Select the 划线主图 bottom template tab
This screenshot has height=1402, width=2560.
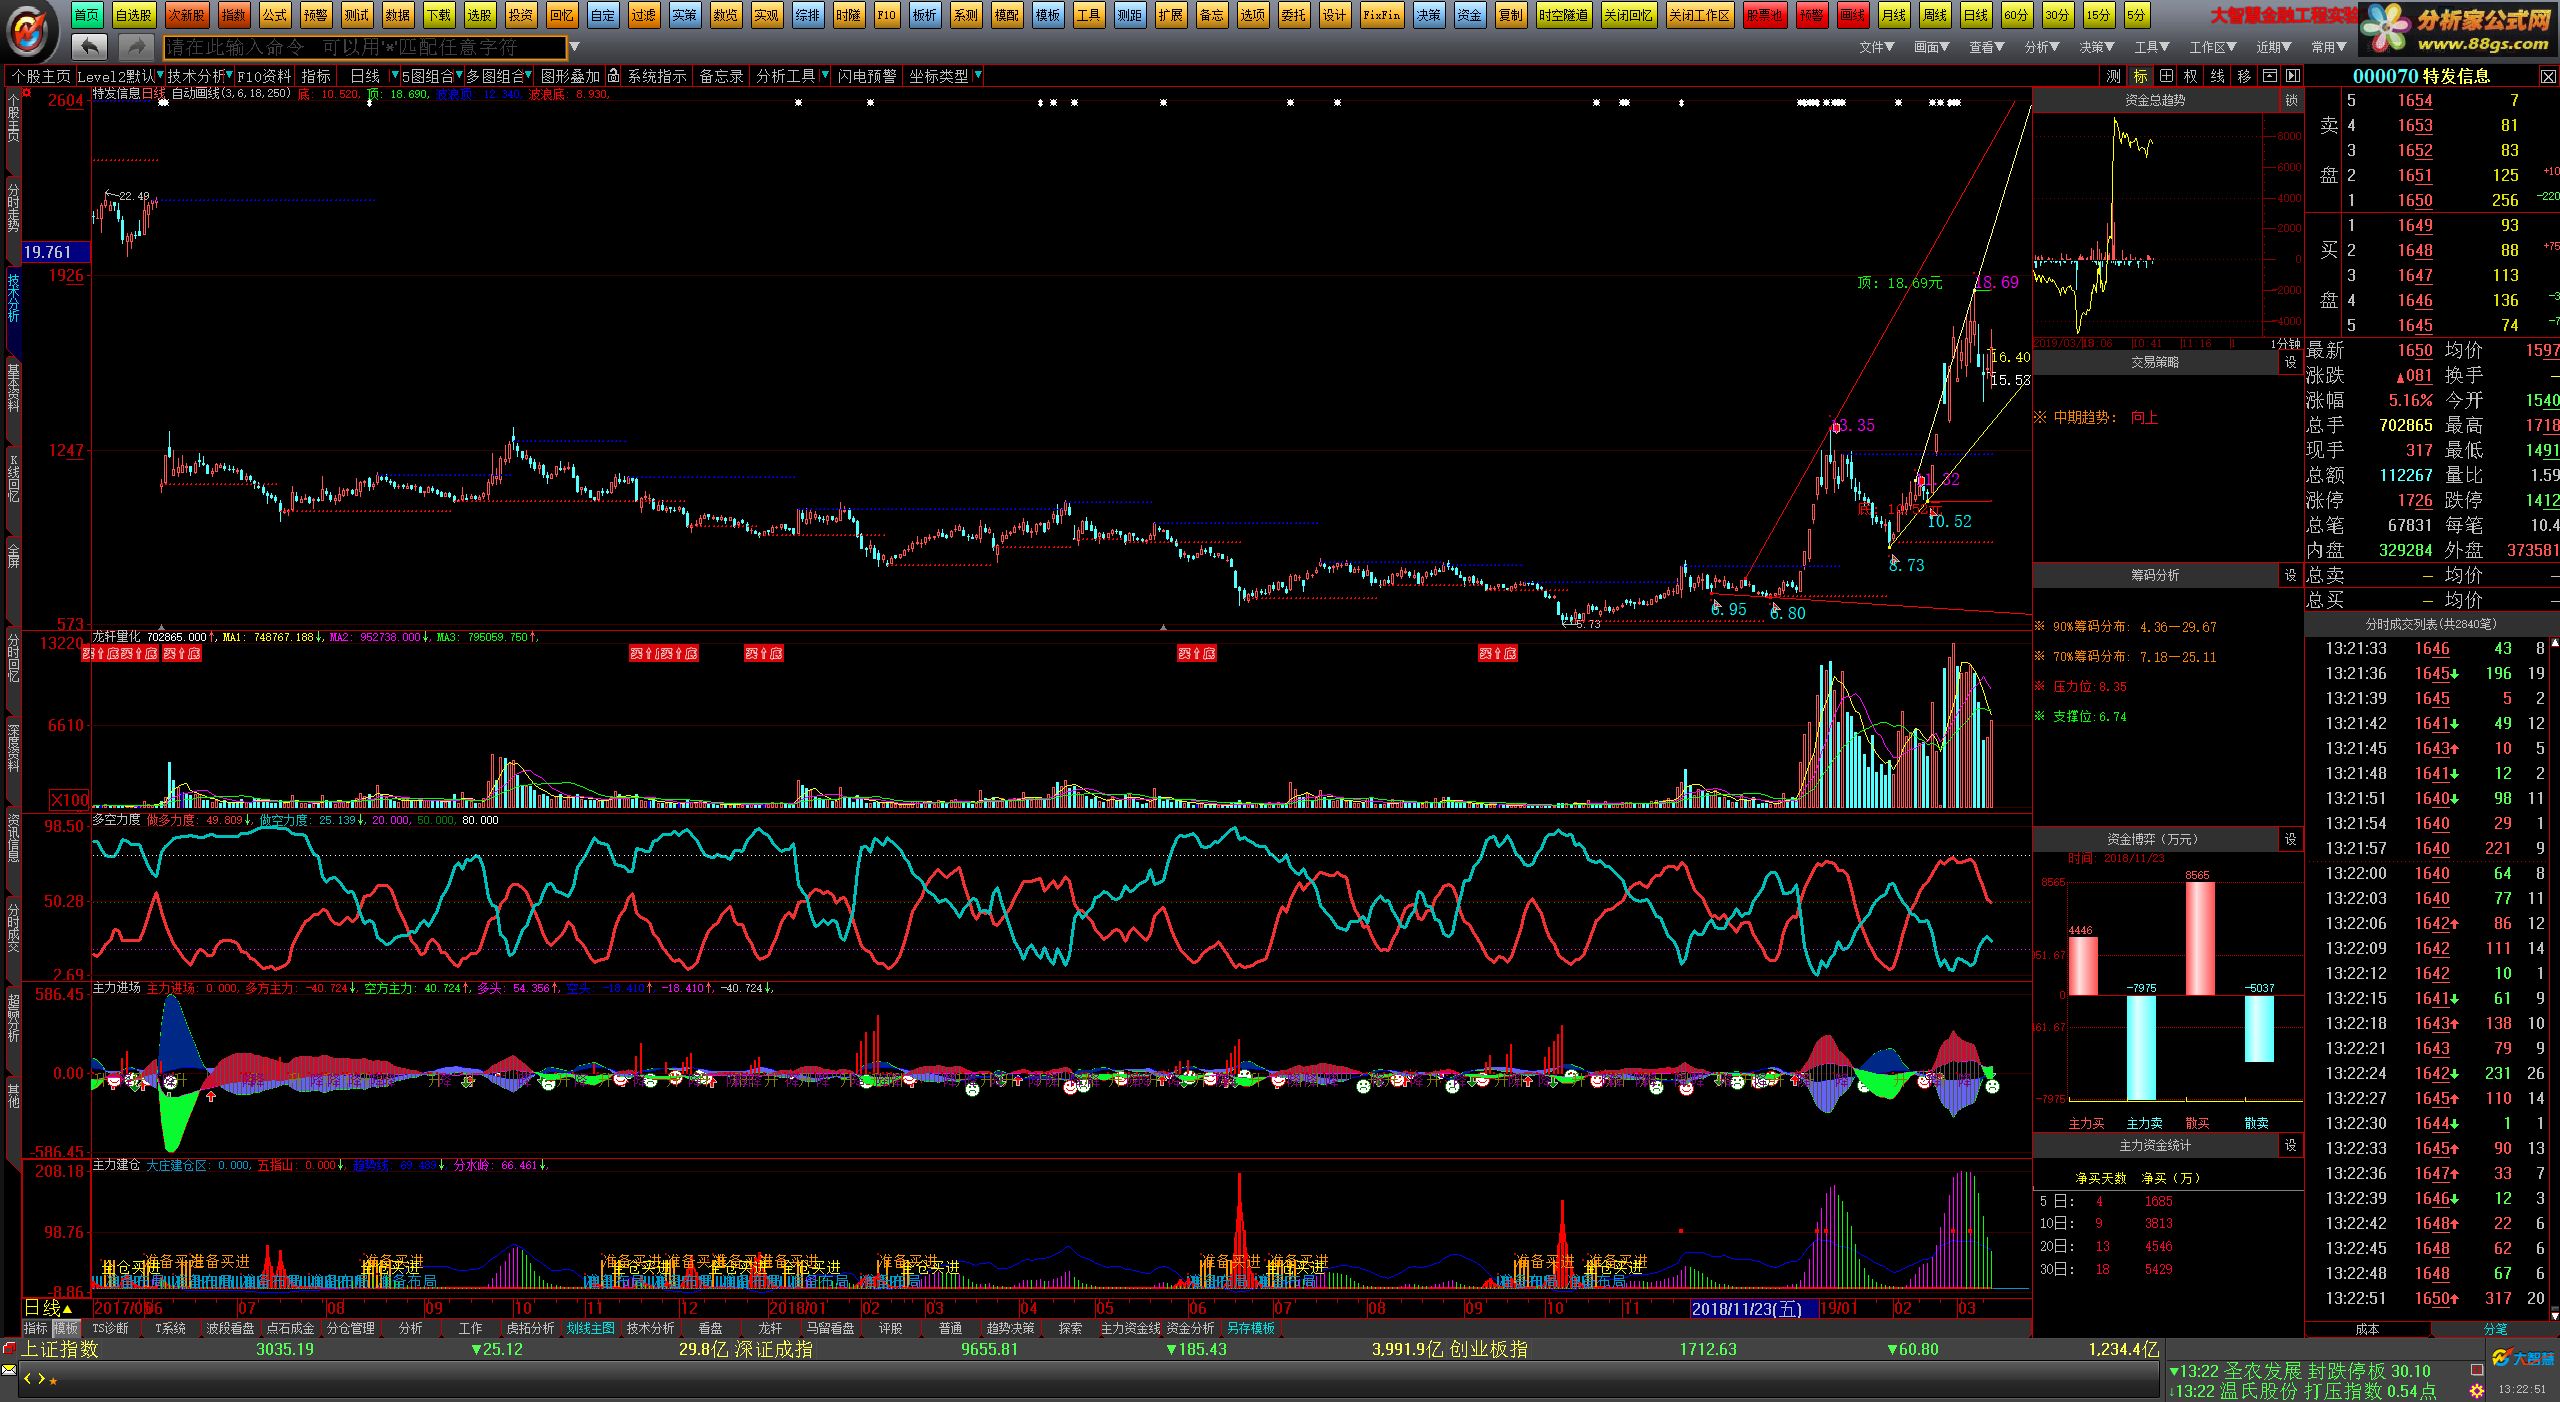coord(590,1329)
